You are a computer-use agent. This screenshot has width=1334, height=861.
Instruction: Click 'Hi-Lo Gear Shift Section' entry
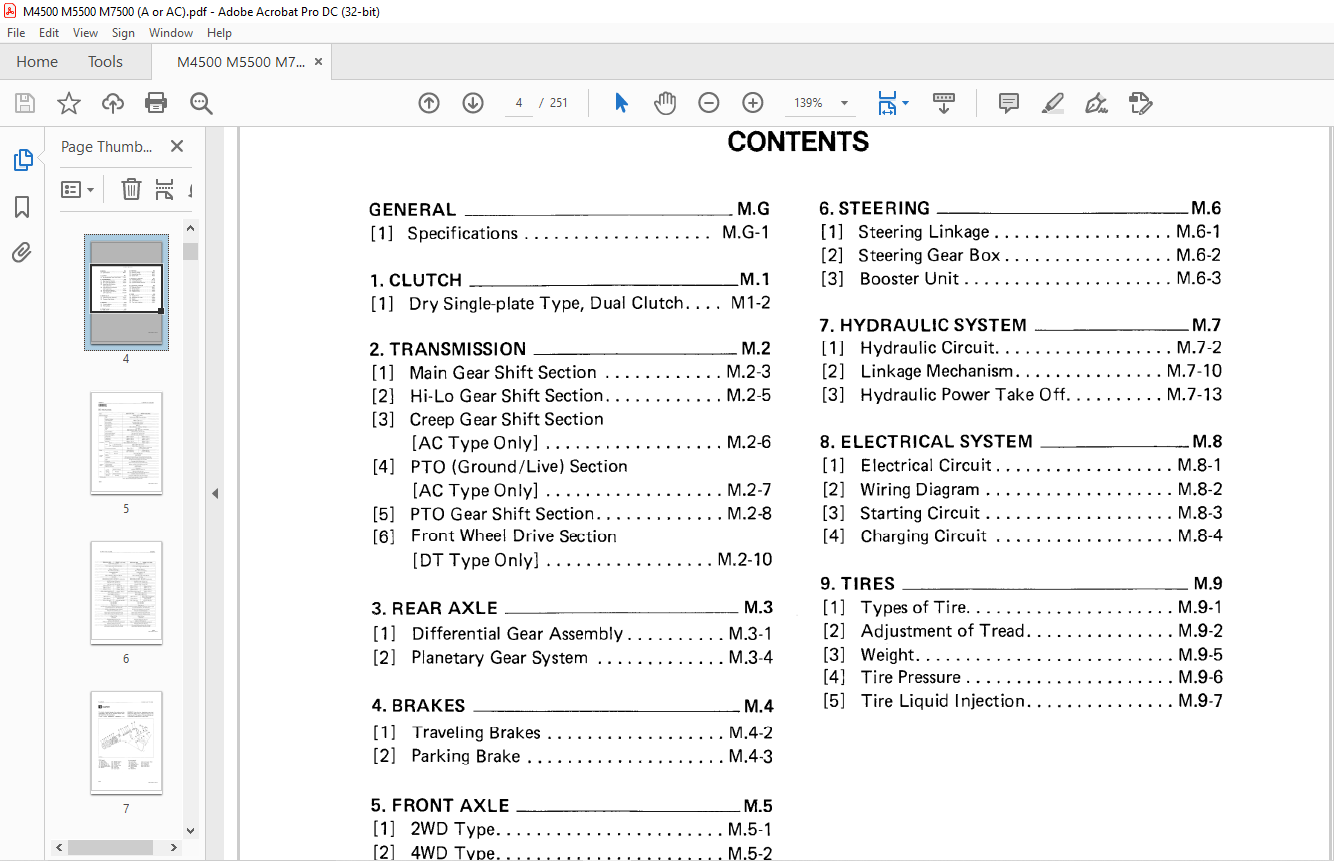506,396
